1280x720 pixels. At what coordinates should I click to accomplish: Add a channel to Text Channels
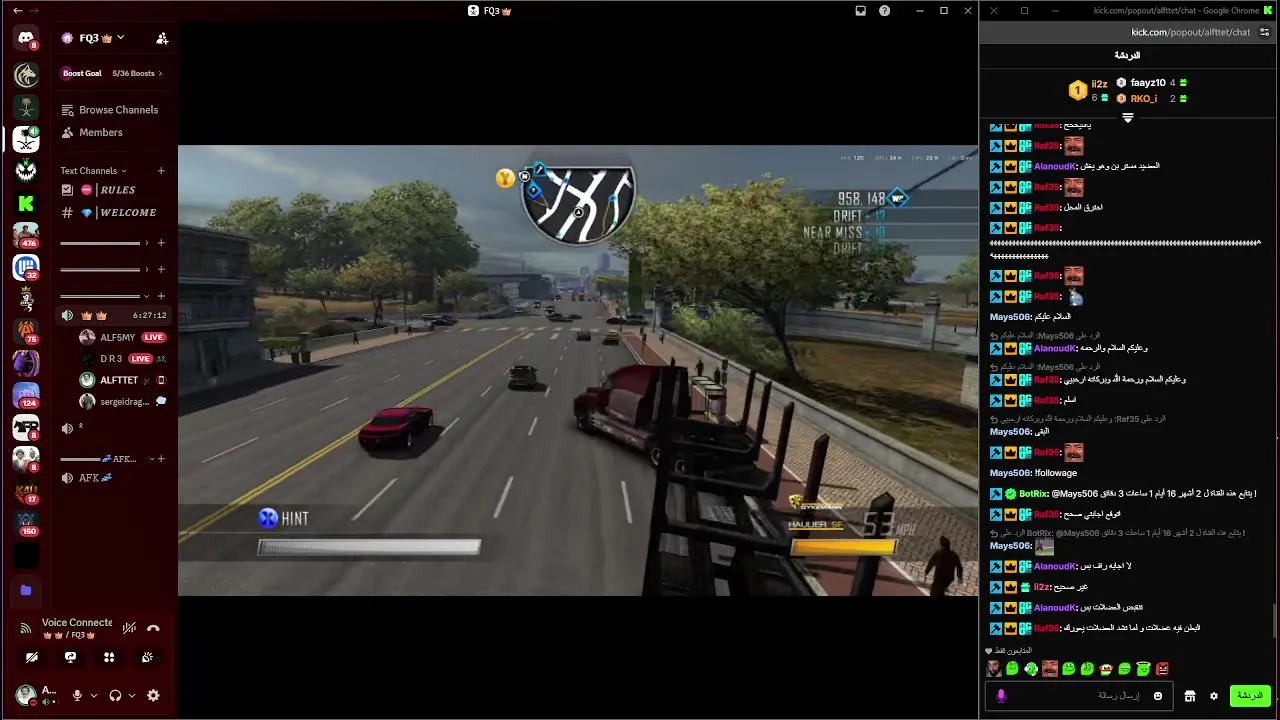click(161, 171)
